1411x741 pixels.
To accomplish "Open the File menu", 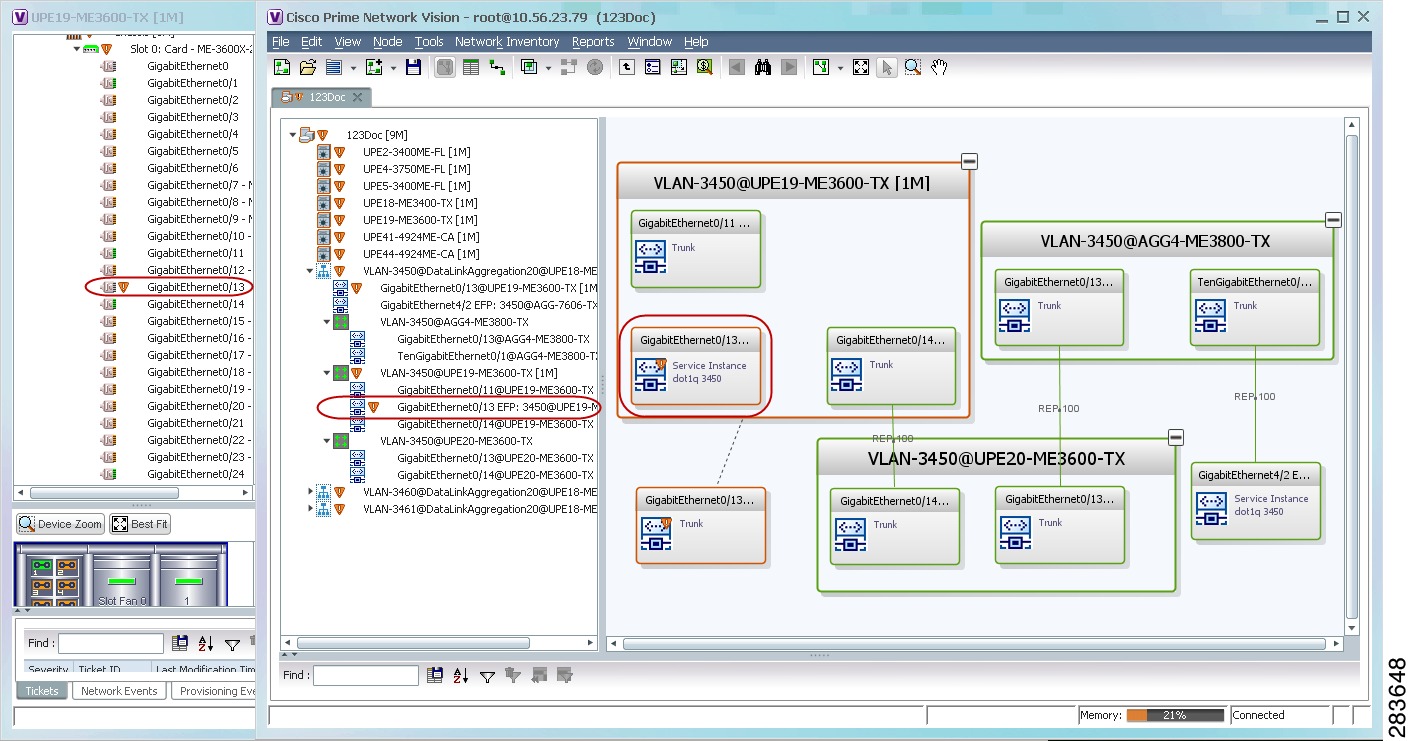I will coord(280,42).
